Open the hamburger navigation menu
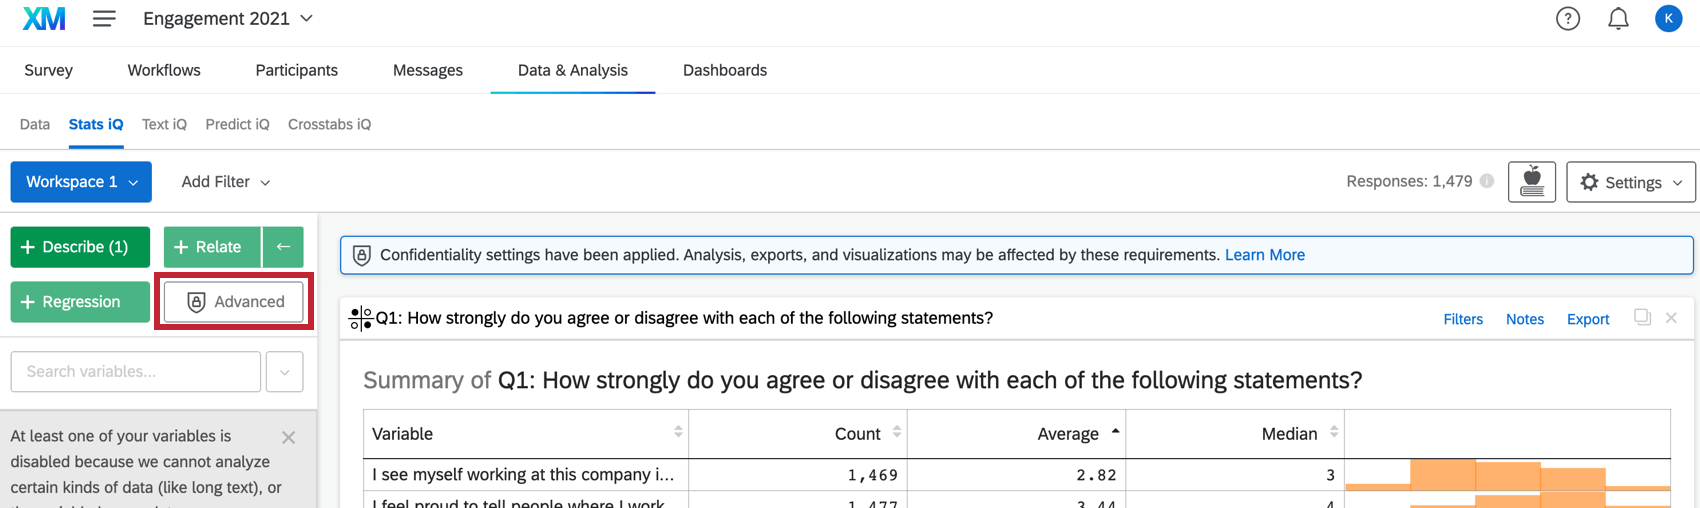The image size is (1700, 508). click(x=104, y=19)
